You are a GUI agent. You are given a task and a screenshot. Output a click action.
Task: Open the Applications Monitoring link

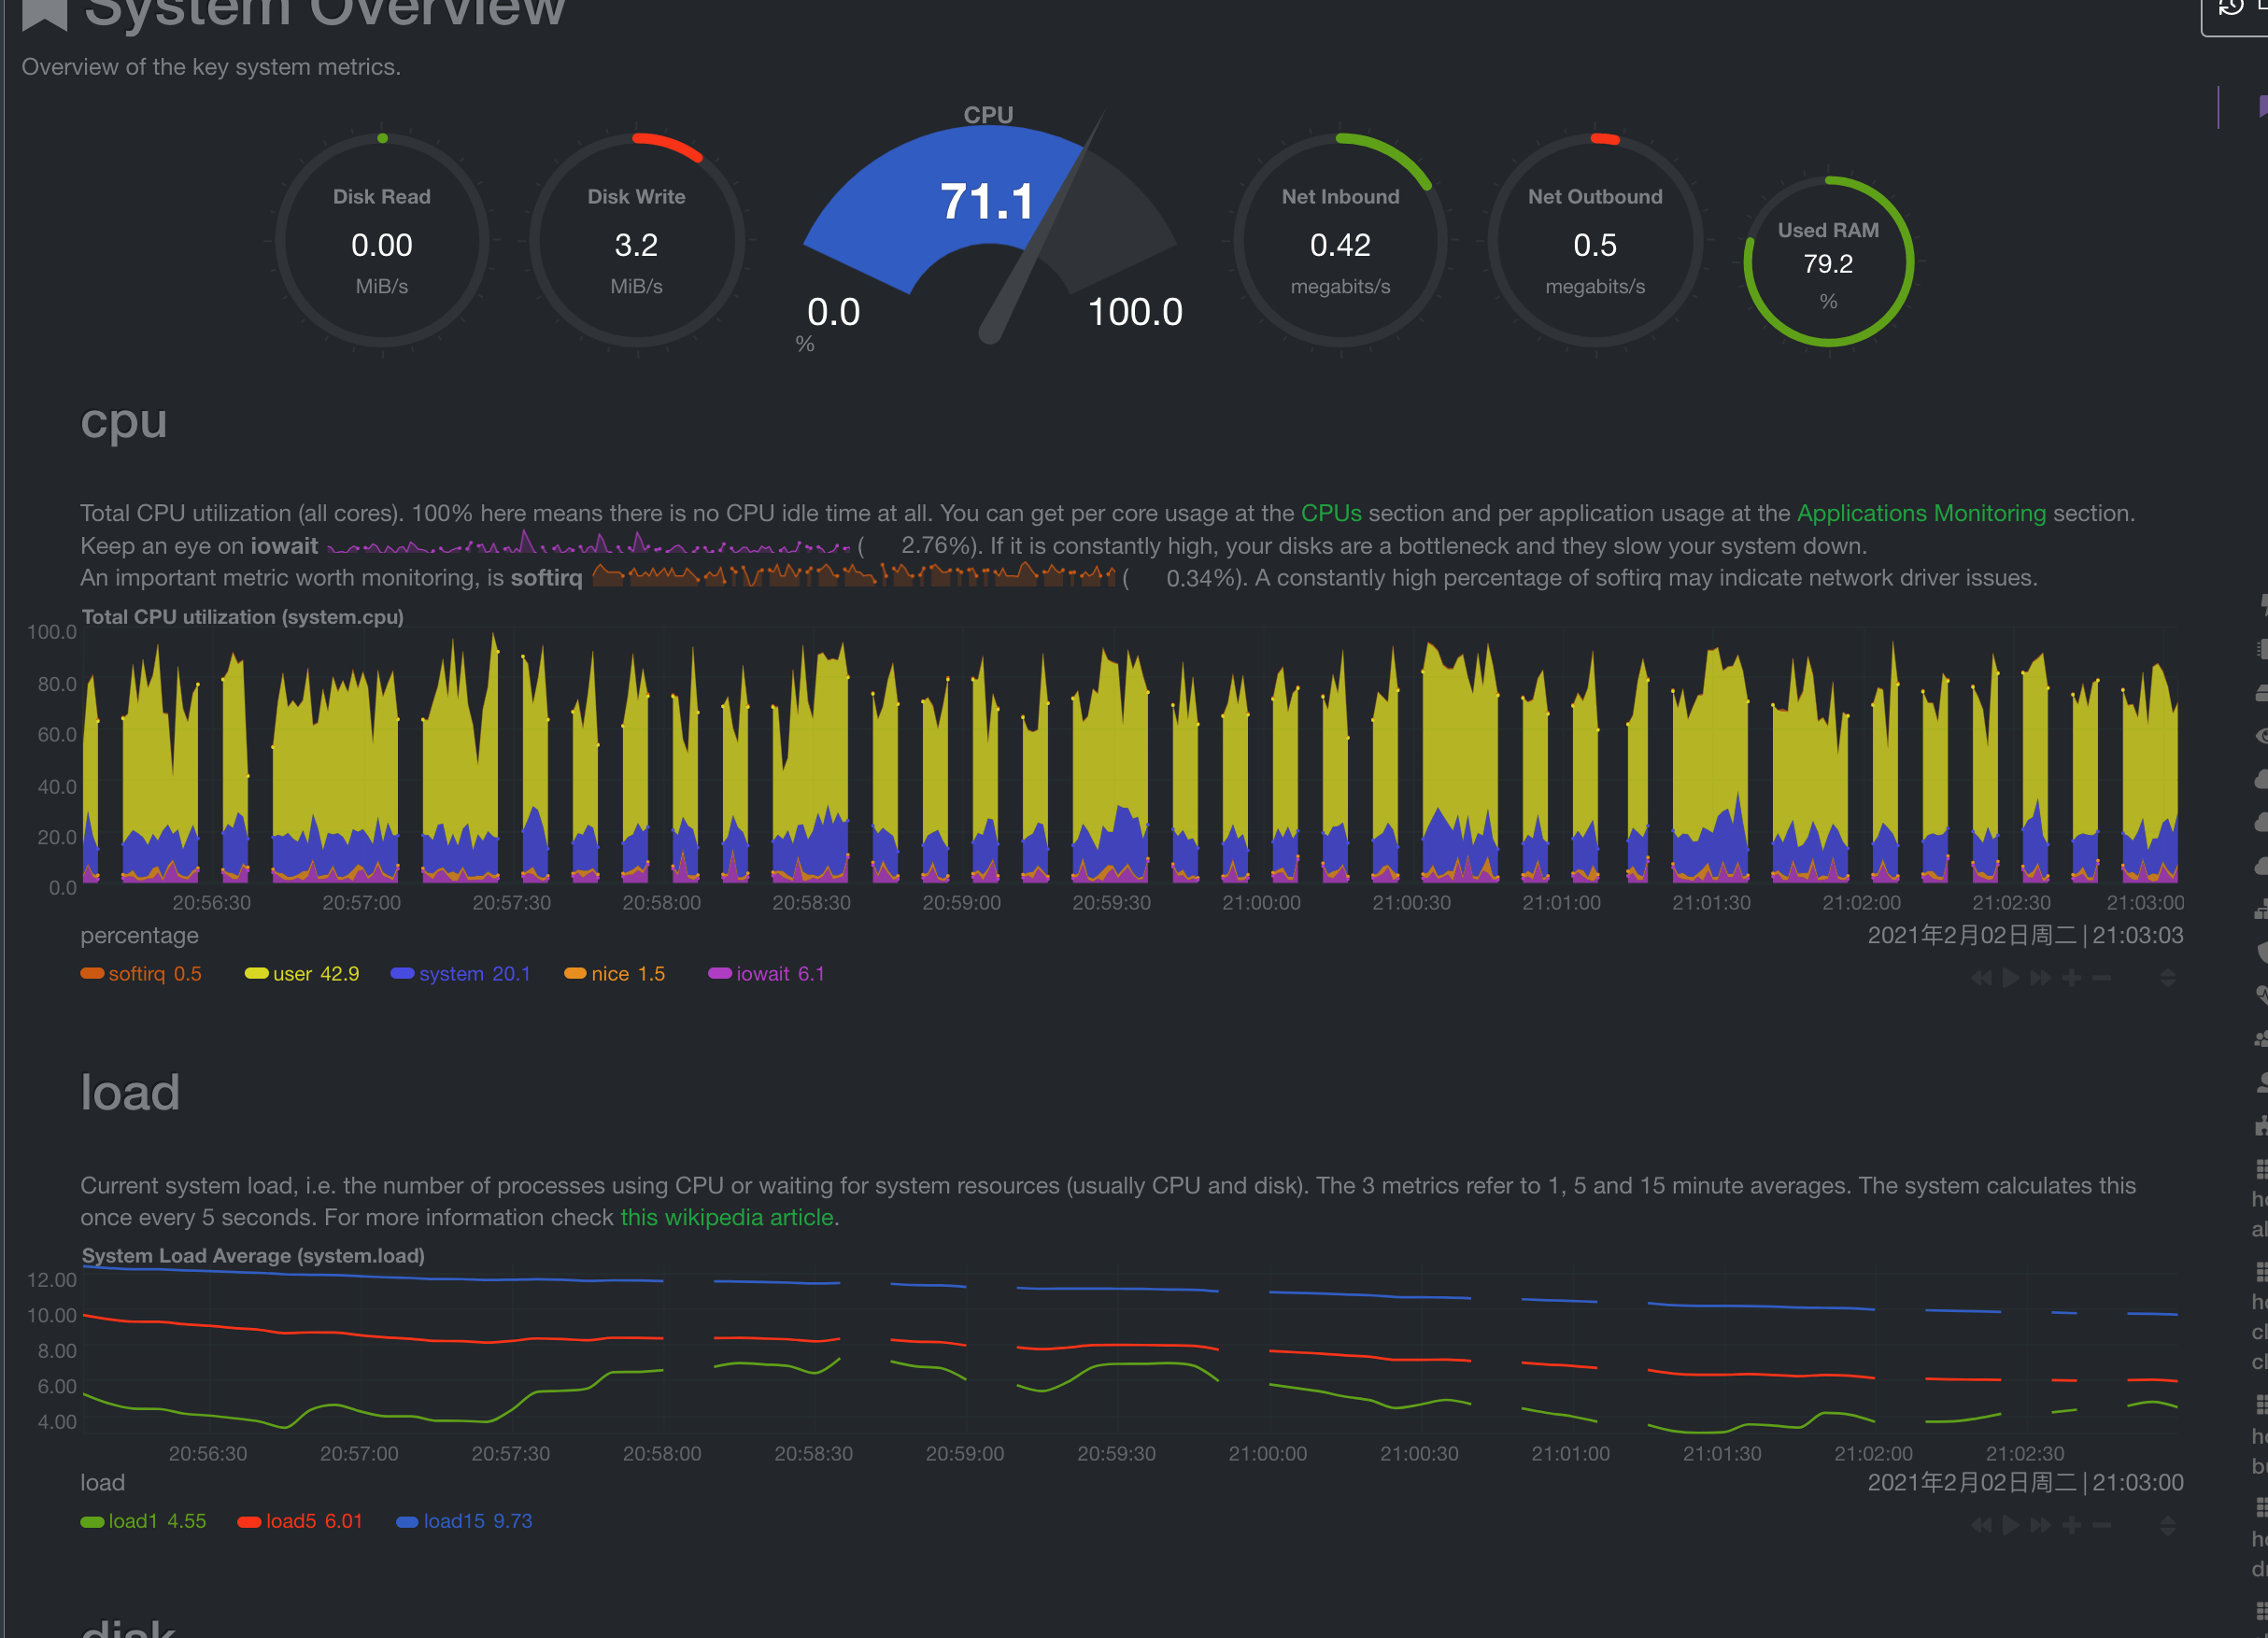pyautogui.click(x=1920, y=513)
